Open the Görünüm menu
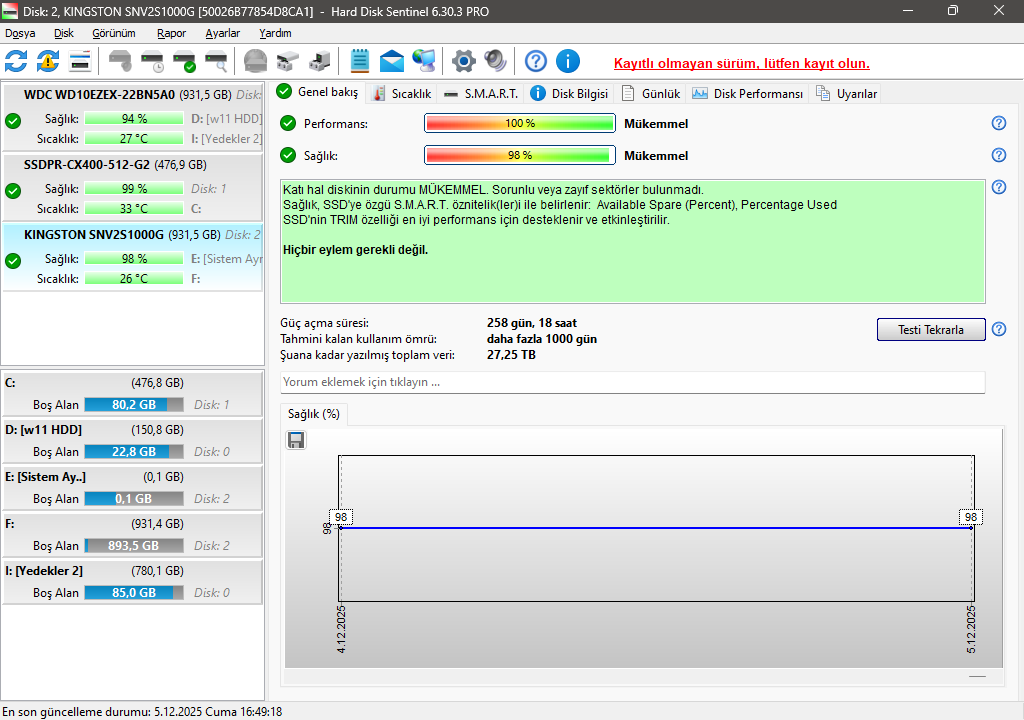 point(114,33)
